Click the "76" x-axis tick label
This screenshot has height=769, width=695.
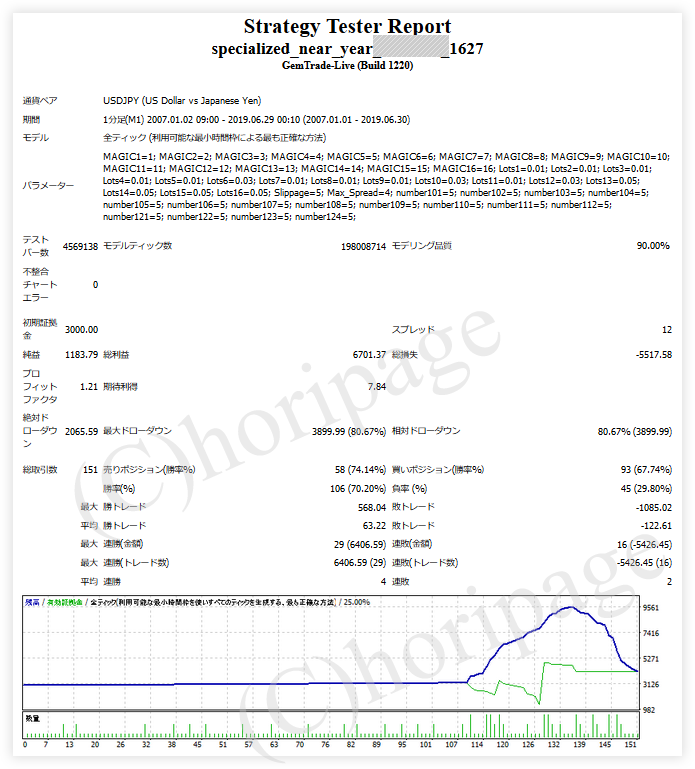point(325,744)
